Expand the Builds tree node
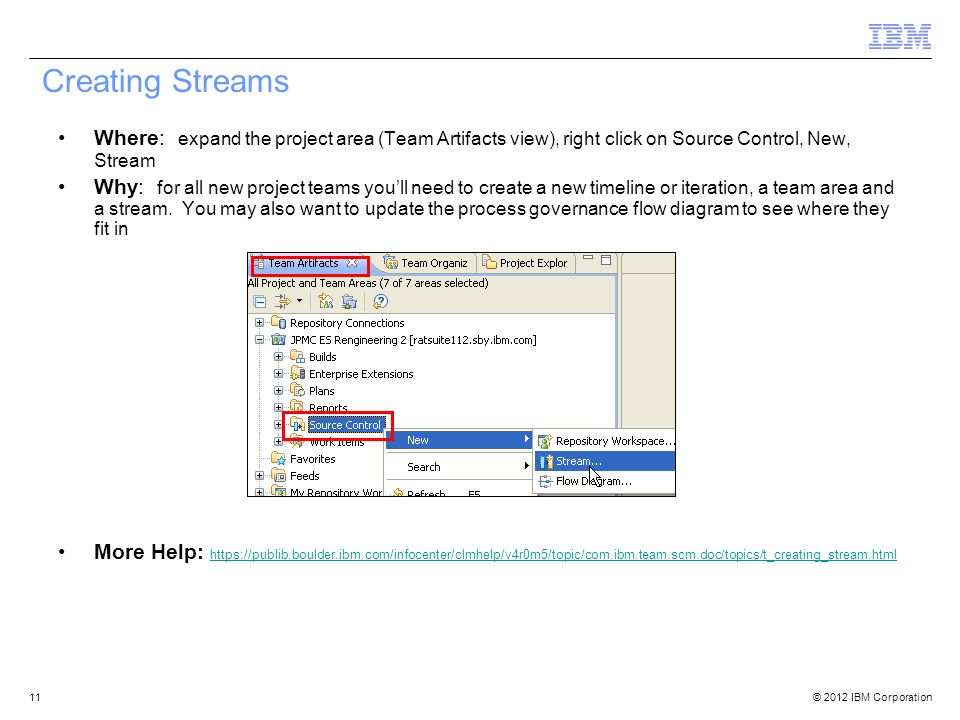960x720 pixels. [279, 356]
